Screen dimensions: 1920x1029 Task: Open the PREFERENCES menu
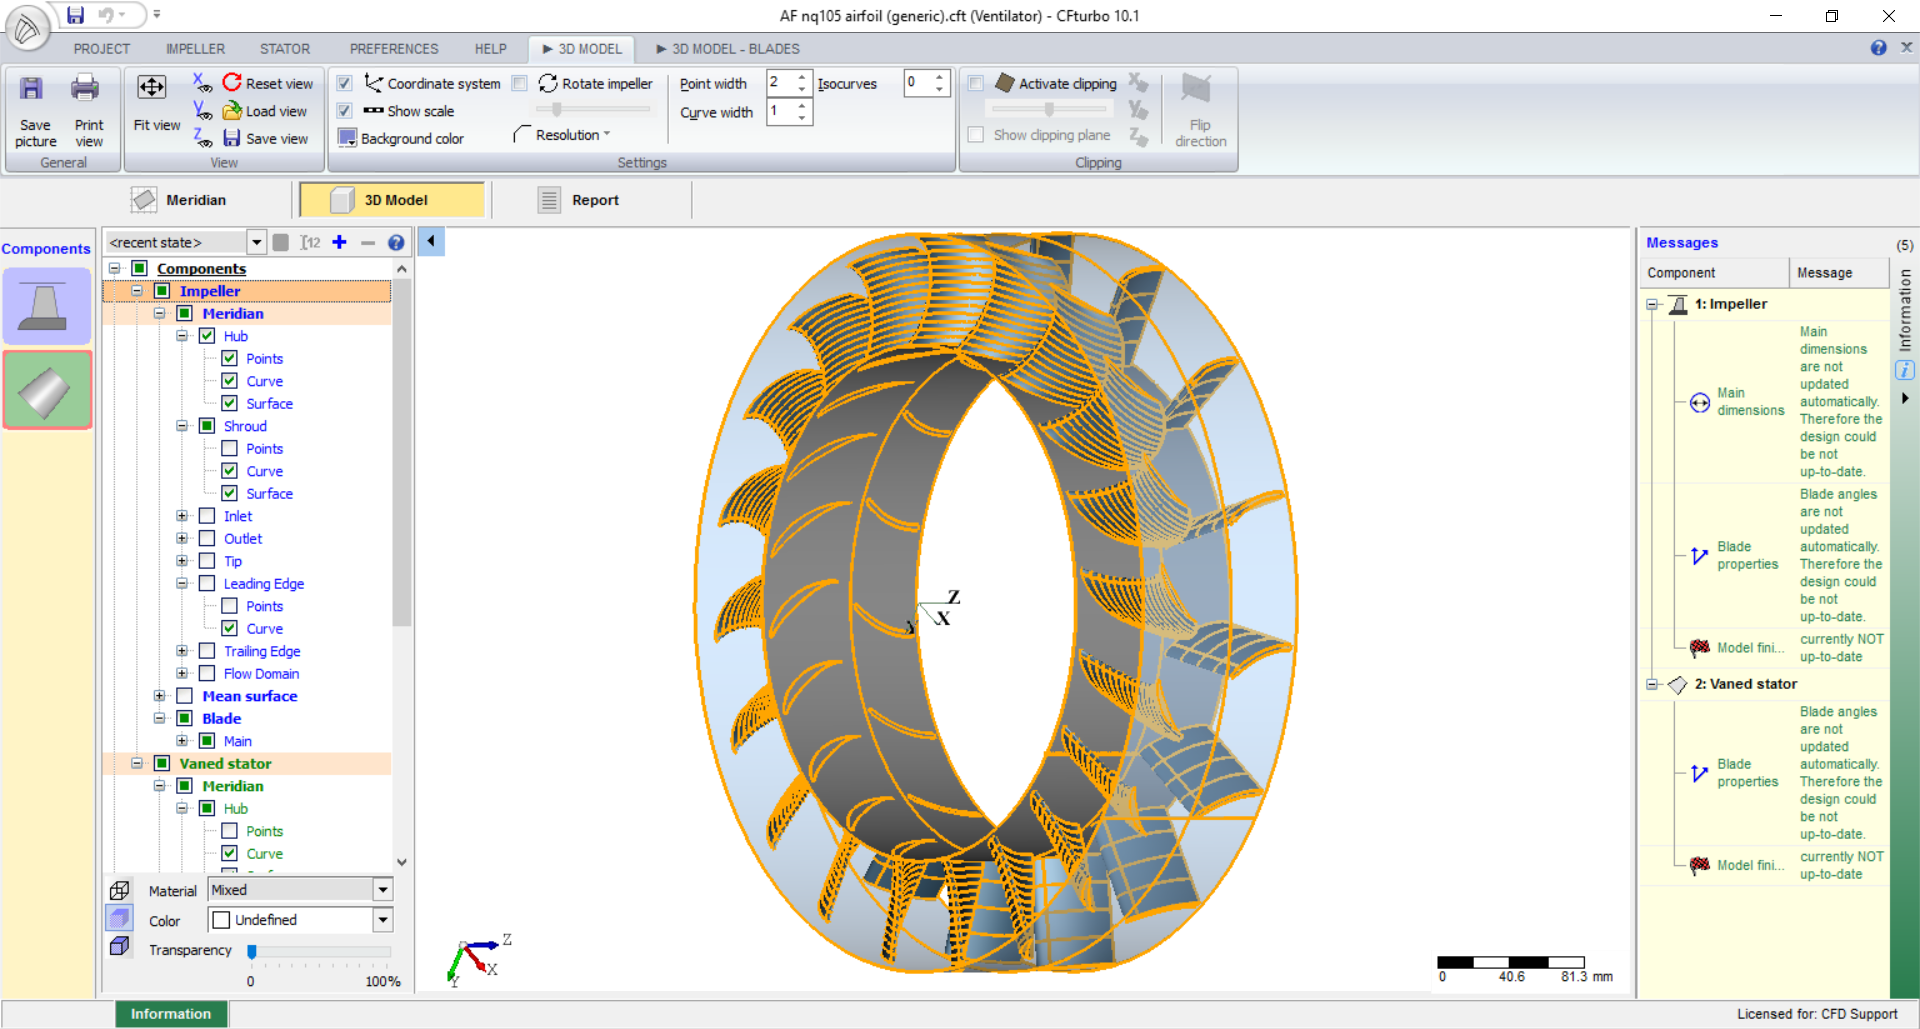[393, 48]
